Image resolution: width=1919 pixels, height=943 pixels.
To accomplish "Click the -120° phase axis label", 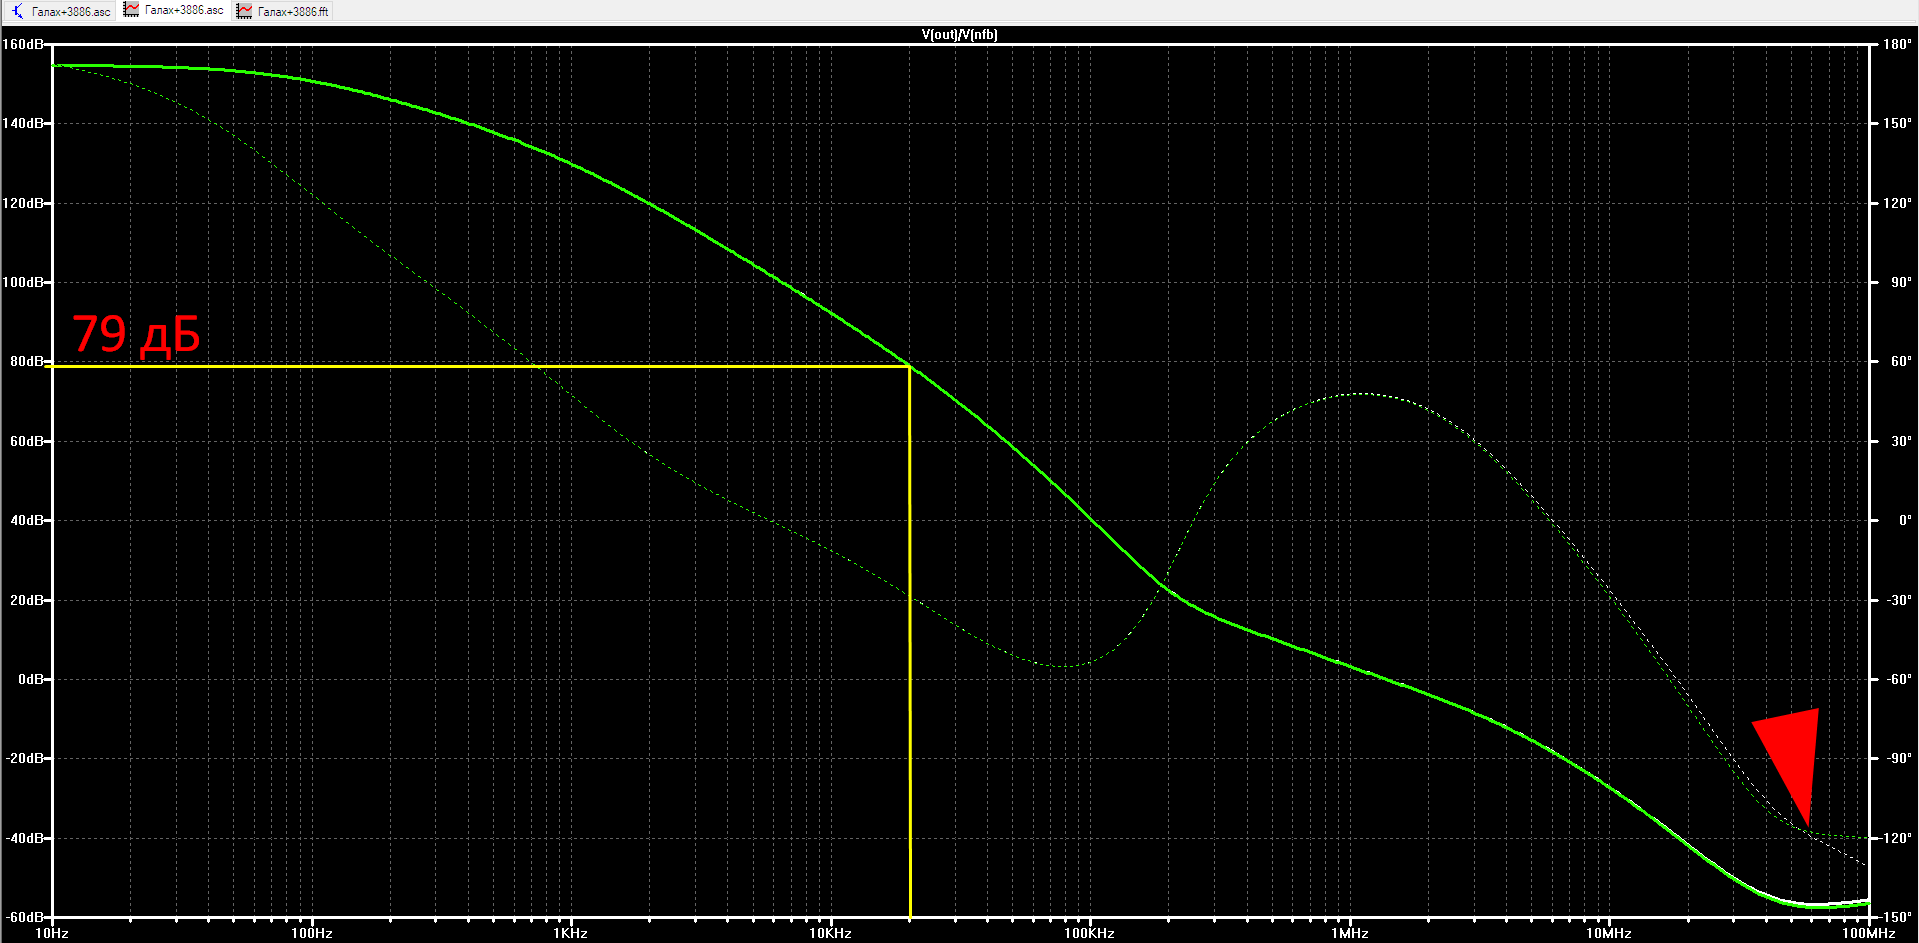I will [x=1895, y=838].
